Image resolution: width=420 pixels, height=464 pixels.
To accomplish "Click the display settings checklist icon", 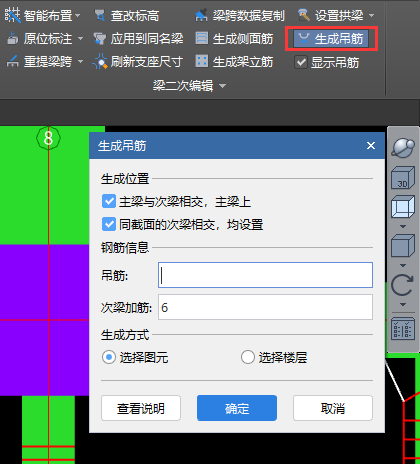I will (x=403, y=329).
